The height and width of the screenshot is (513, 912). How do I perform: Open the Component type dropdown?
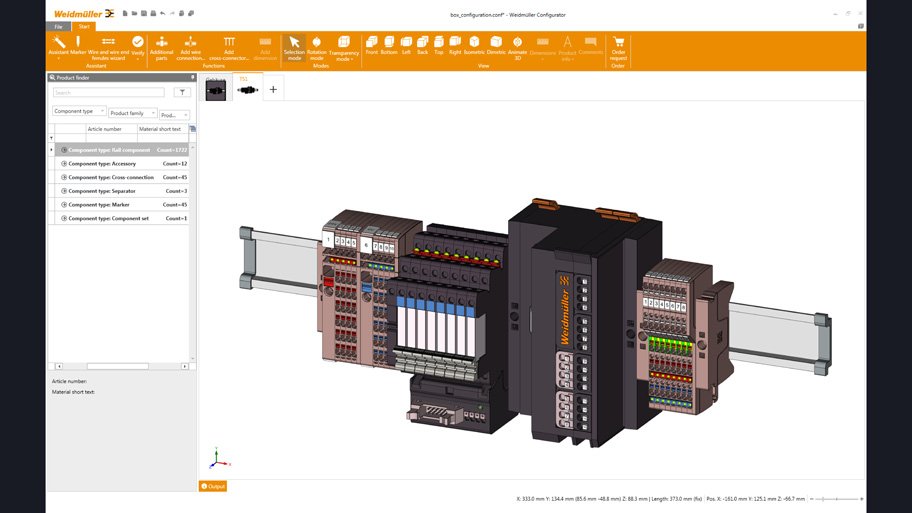pos(79,111)
